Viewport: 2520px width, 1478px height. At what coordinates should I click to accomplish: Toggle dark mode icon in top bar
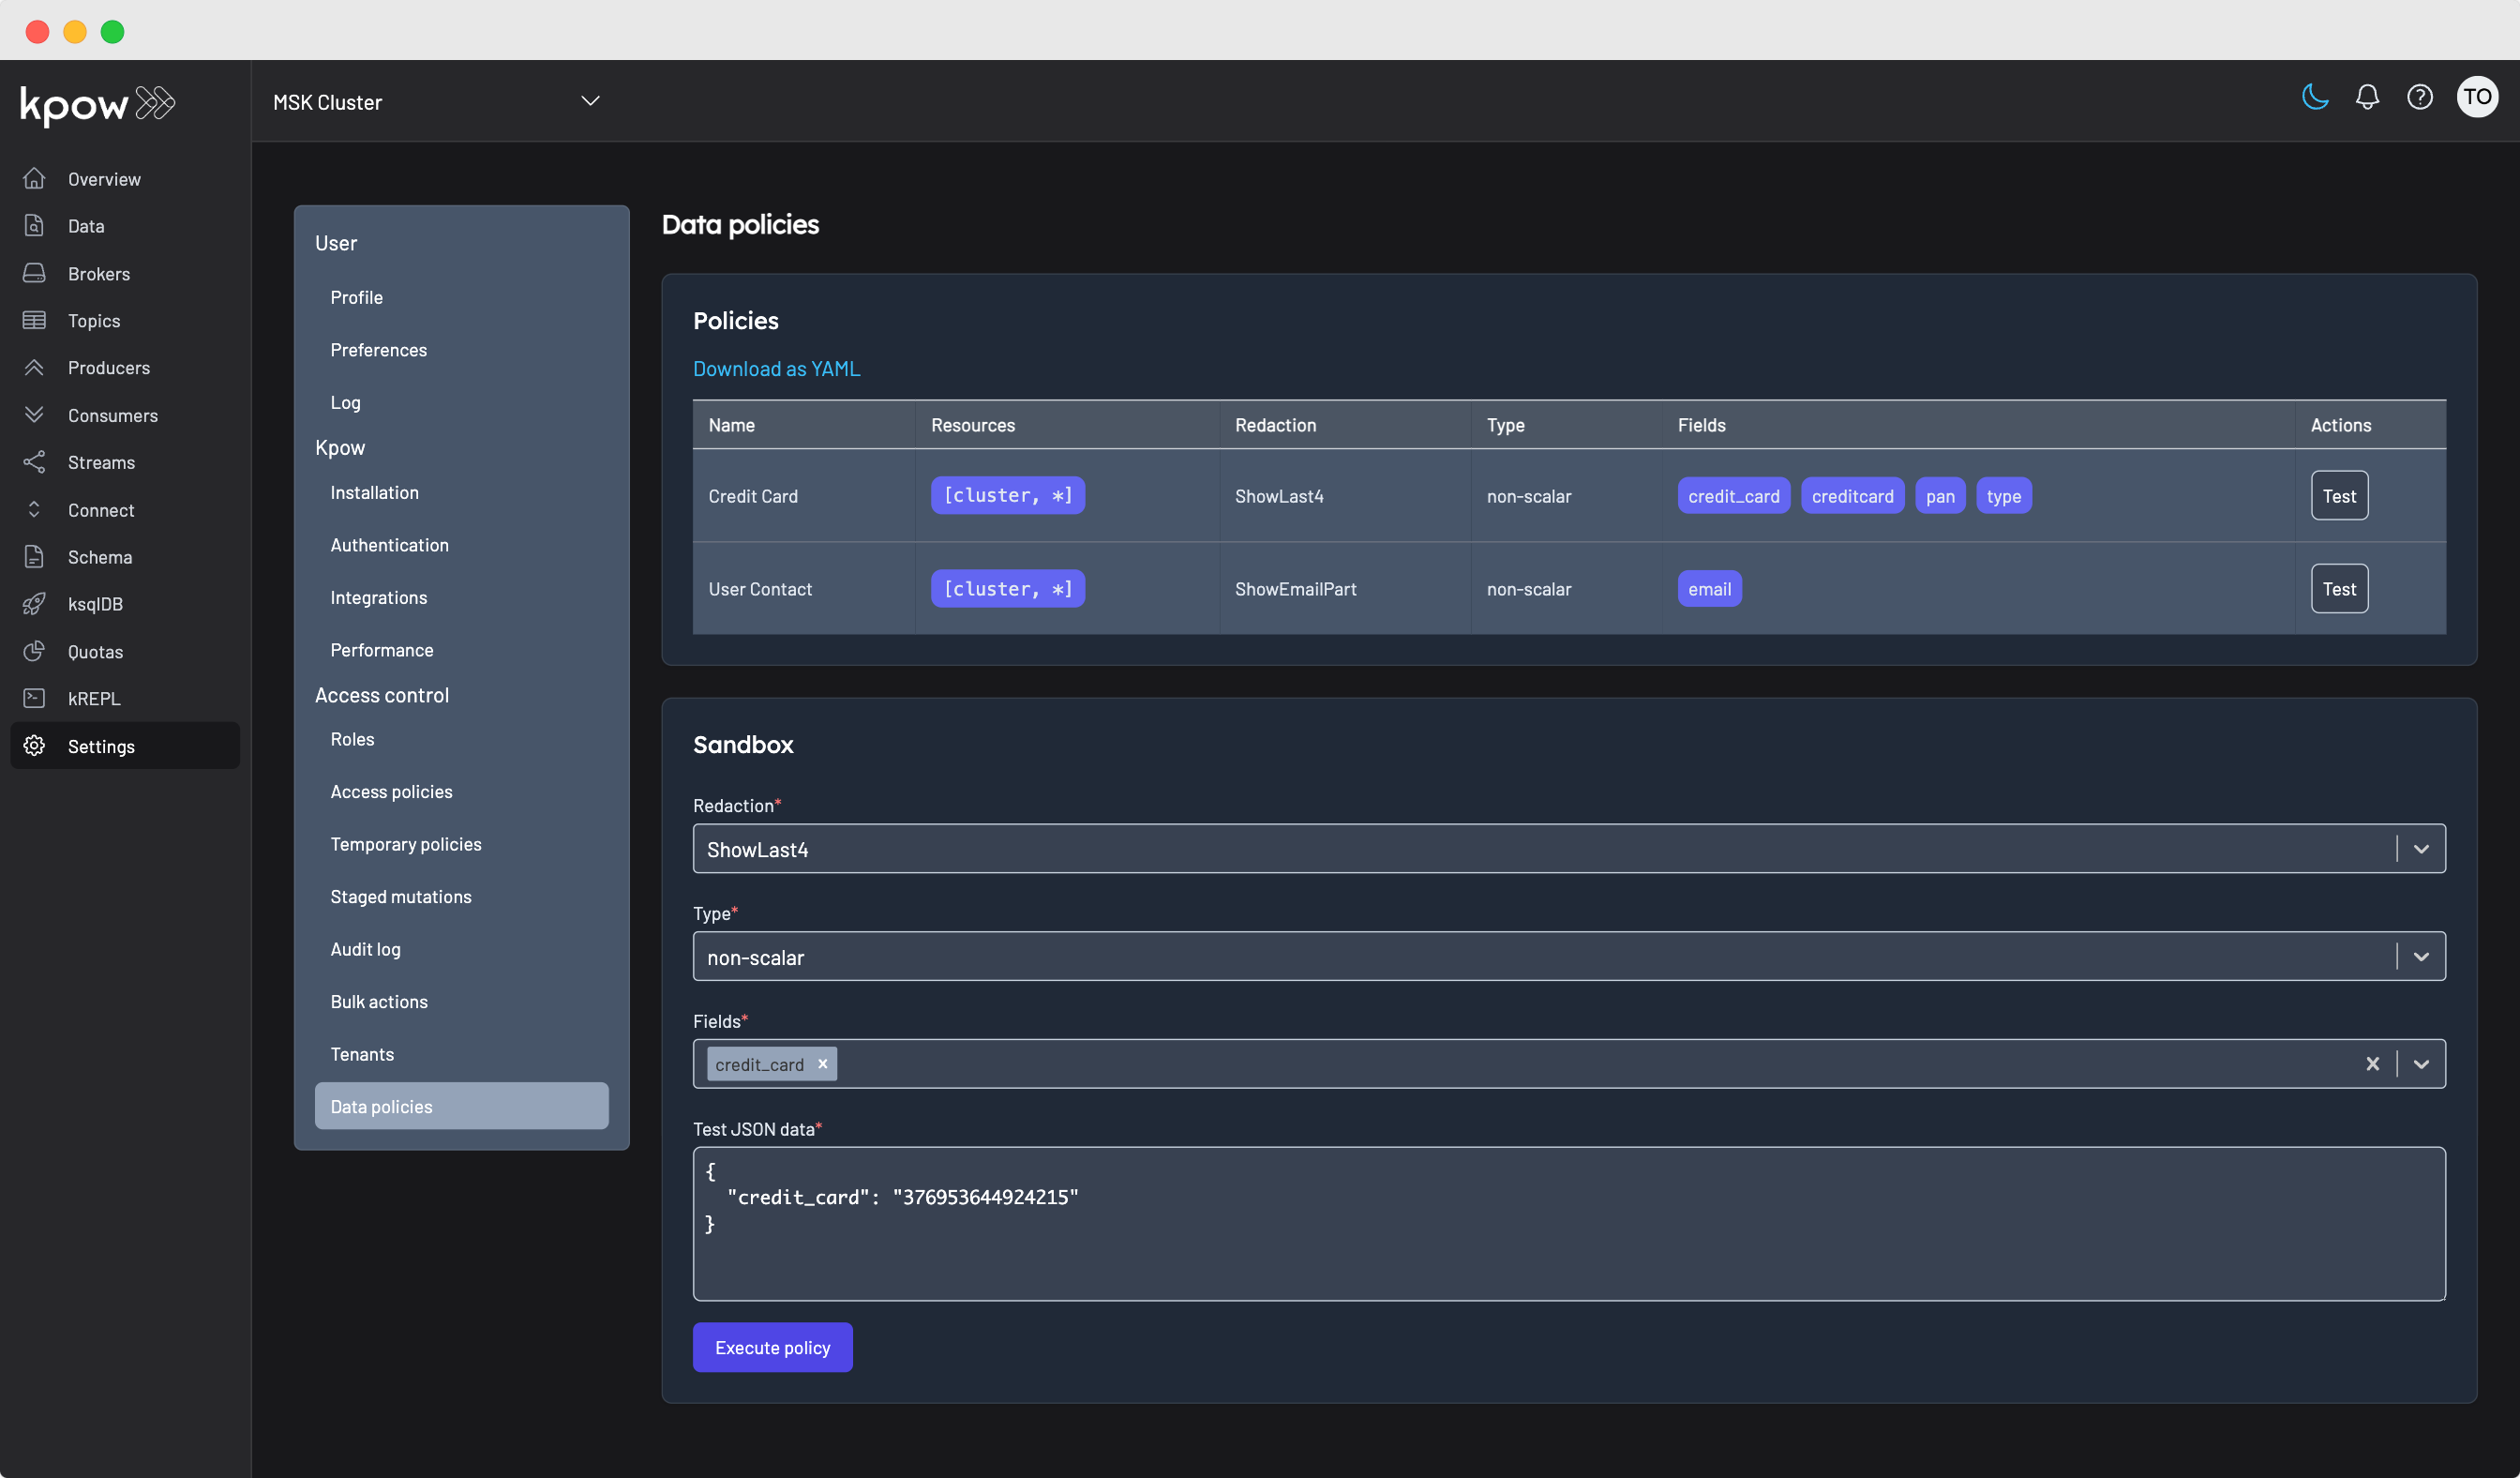tap(2316, 100)
